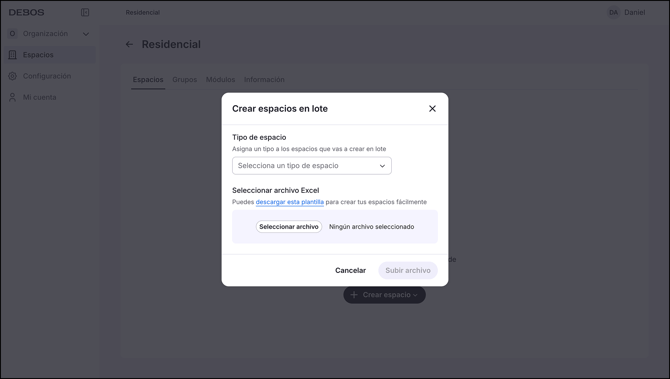Open Espacios in the sidebar

pos(49,55)
